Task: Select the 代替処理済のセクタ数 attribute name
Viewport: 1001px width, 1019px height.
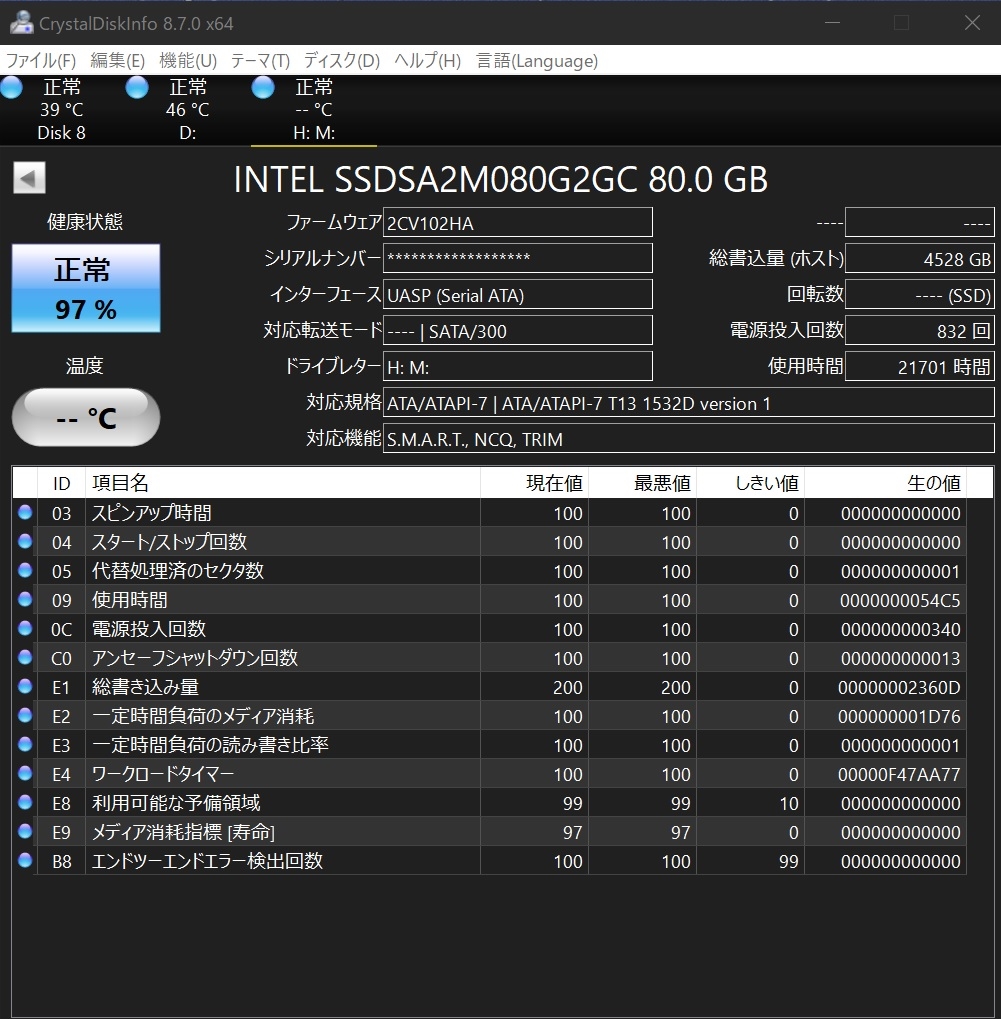Action: [x=177, y=571]
